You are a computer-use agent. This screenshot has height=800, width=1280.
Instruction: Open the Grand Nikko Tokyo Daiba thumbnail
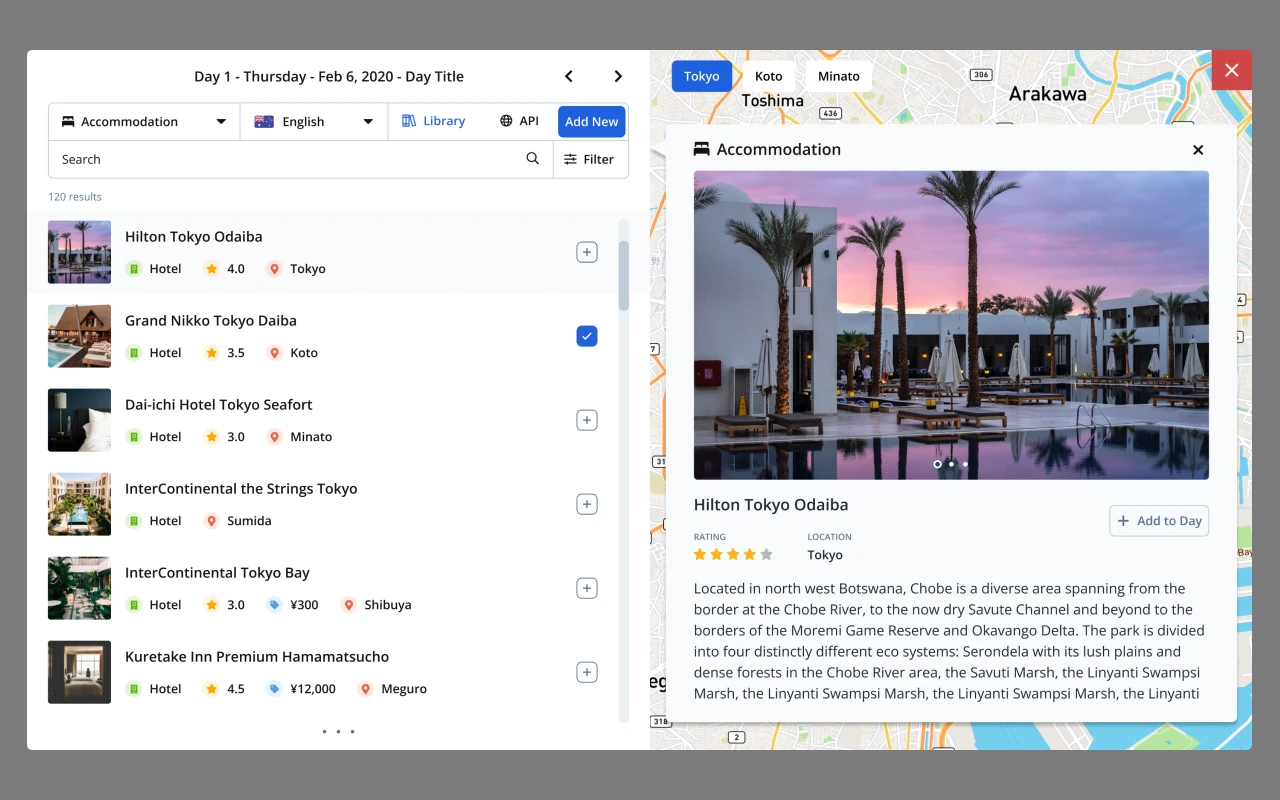pos(79,336)
